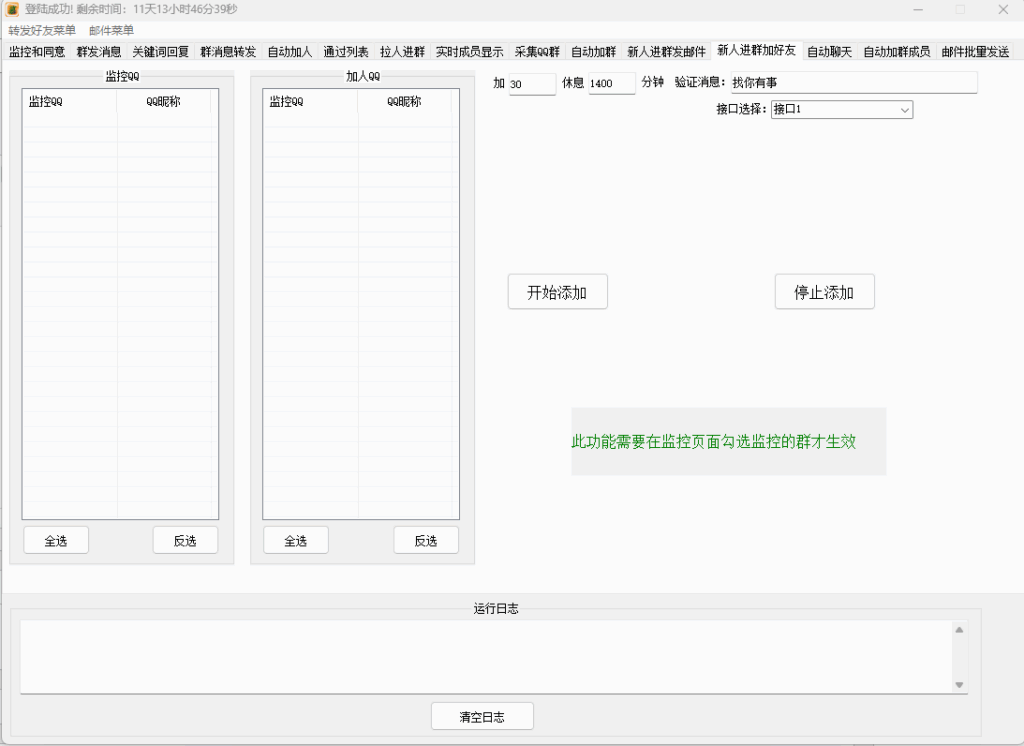
Task: Switch to the 采集QQ群 tab
Action: (537, 52)
